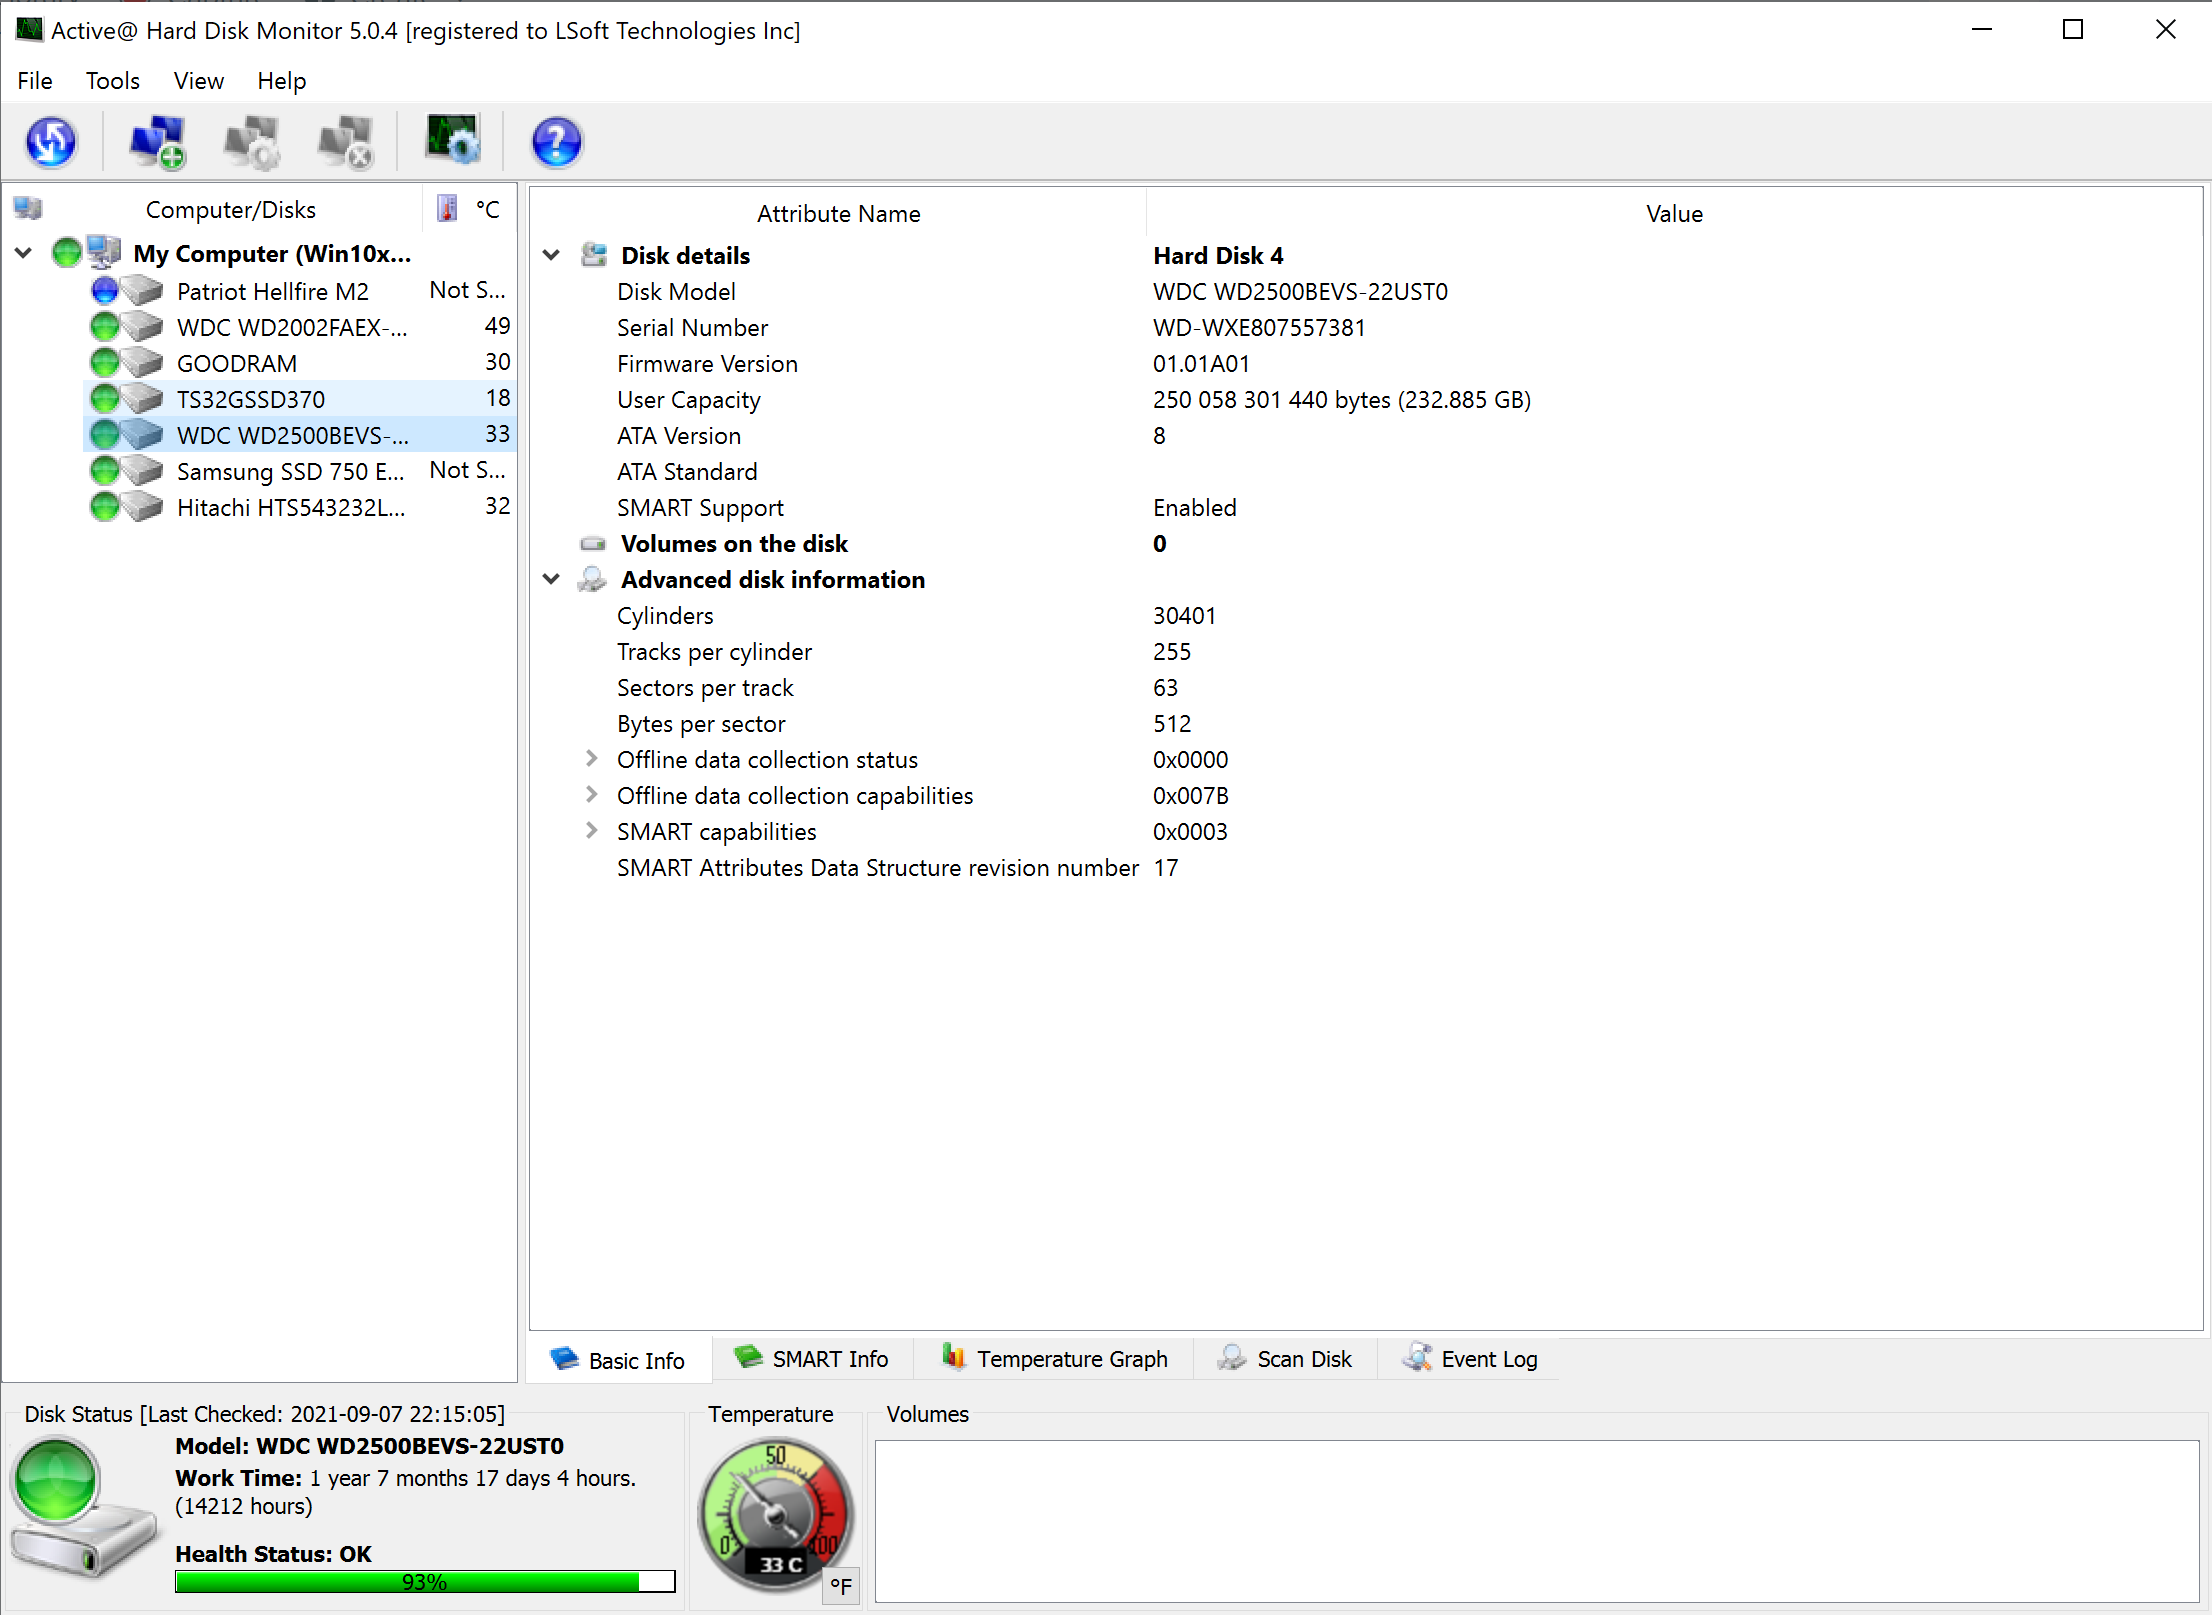
Task: Select the Patriot Hellfire M2 disk
Action: point(300,291)
